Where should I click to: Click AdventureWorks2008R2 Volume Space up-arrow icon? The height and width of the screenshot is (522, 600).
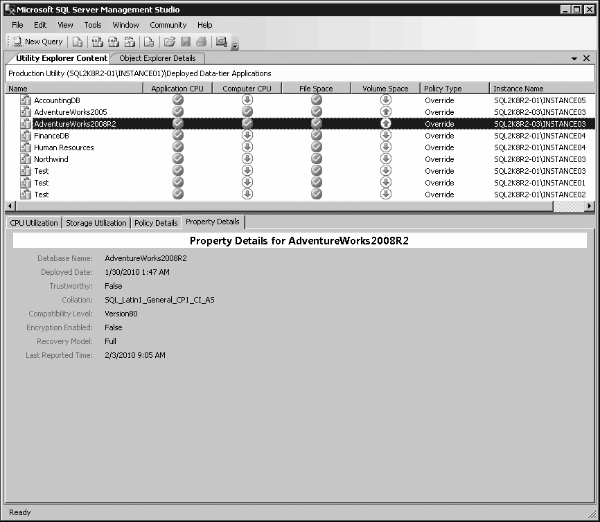(386, 124)
